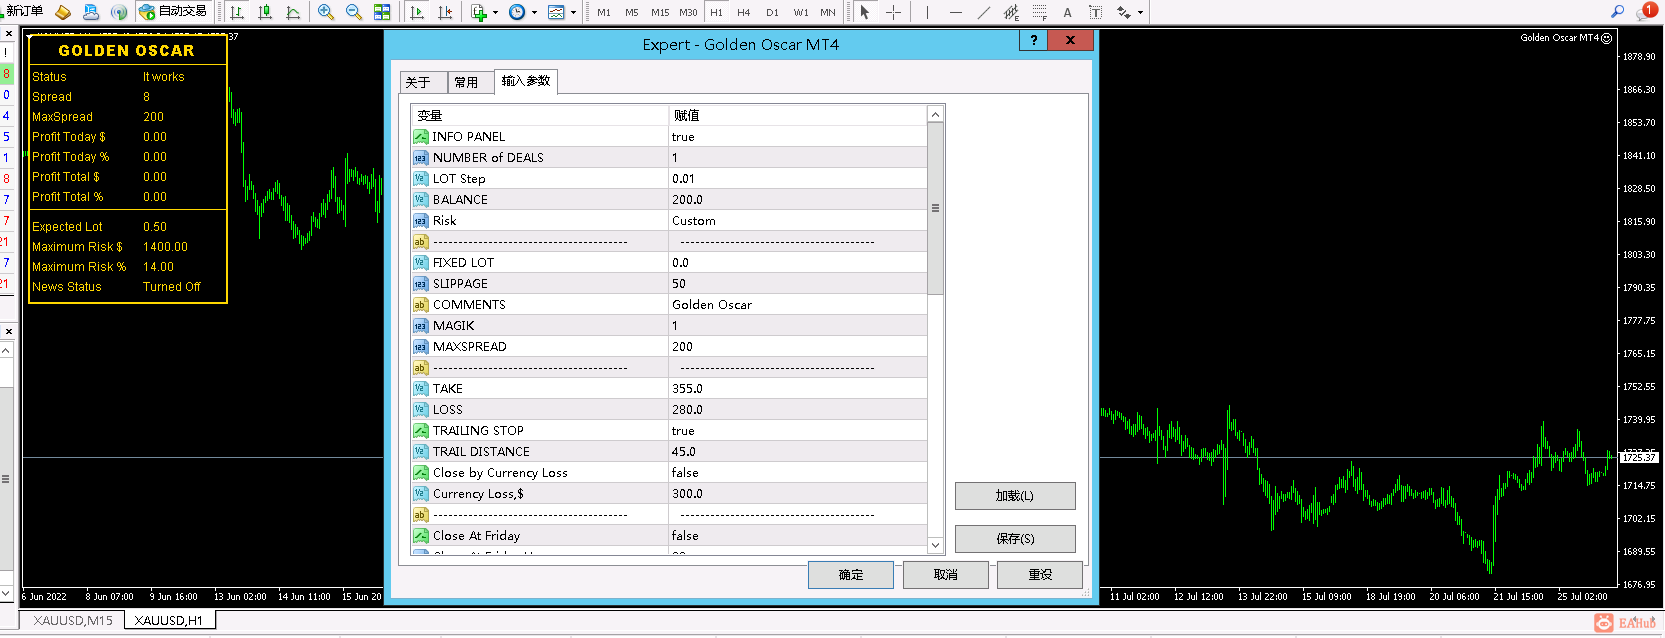Click the dialog help '?' button

[1034, 40]
